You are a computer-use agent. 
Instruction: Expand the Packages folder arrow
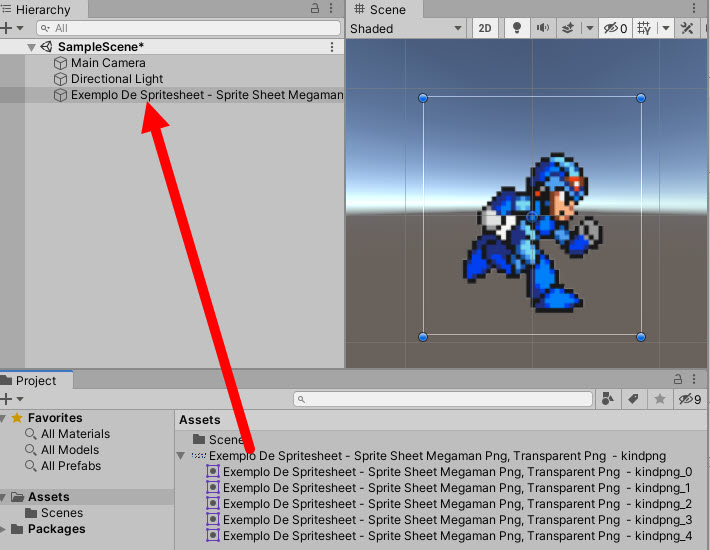tap(3, 529)
